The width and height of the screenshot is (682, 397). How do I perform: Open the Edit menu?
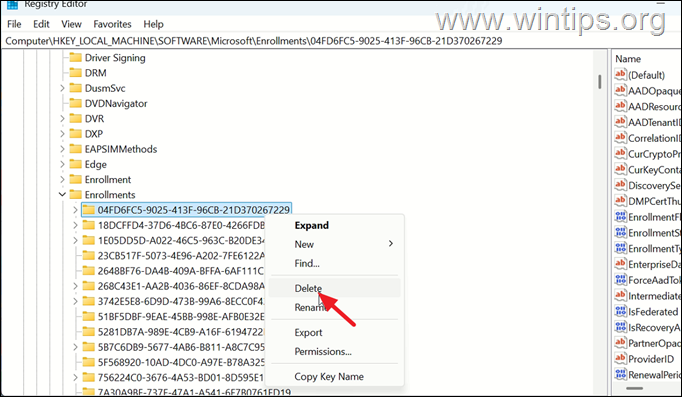(x=41, y=24)
